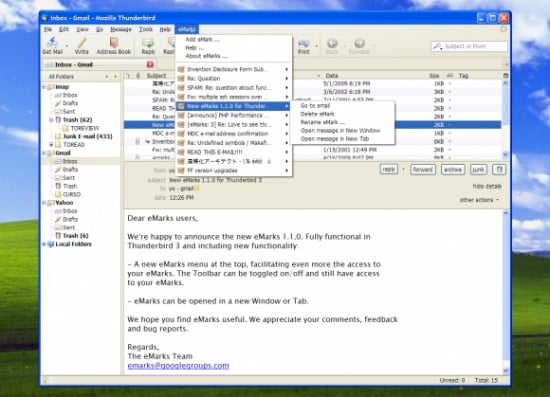Select 'Open message in New Window'

coord(340,130)
